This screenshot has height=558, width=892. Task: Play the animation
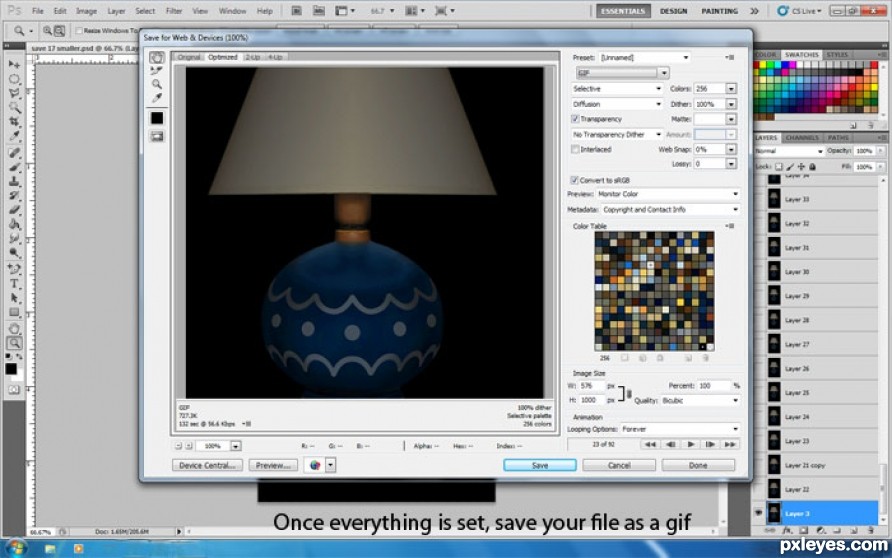coord(691,444)
